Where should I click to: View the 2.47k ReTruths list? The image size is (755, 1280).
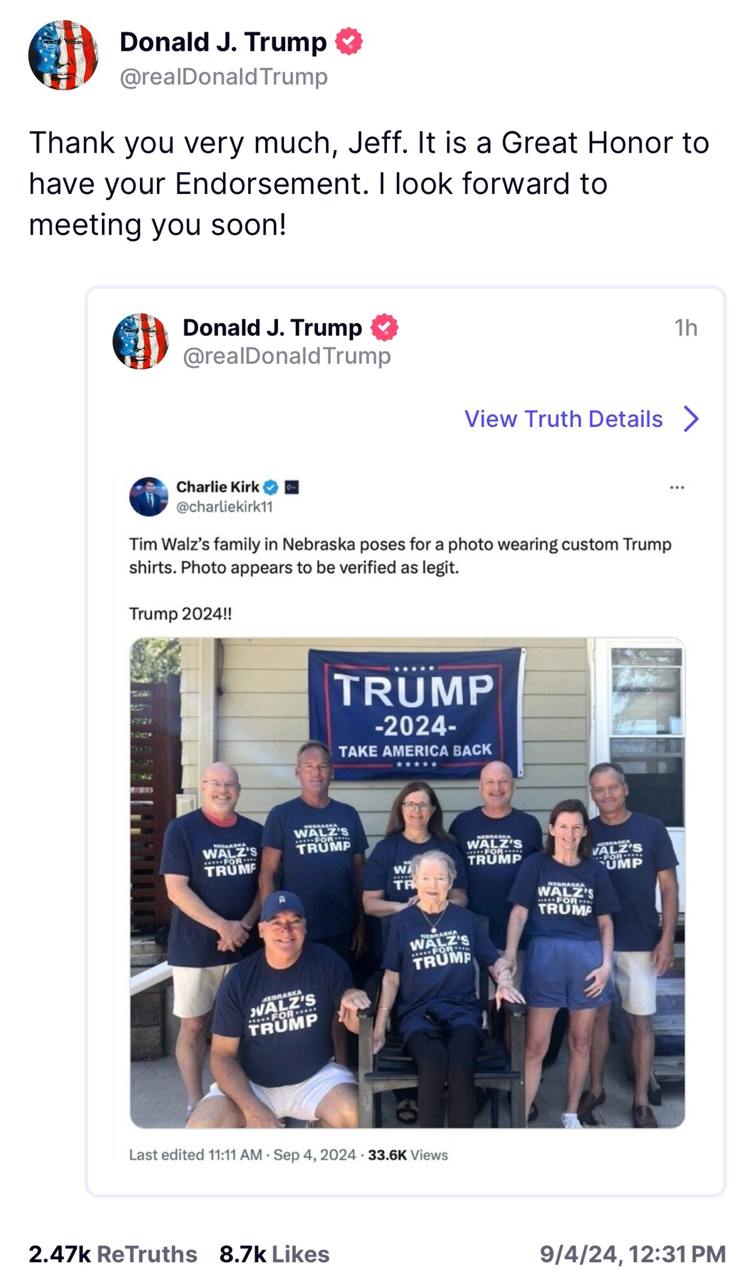112,1253
